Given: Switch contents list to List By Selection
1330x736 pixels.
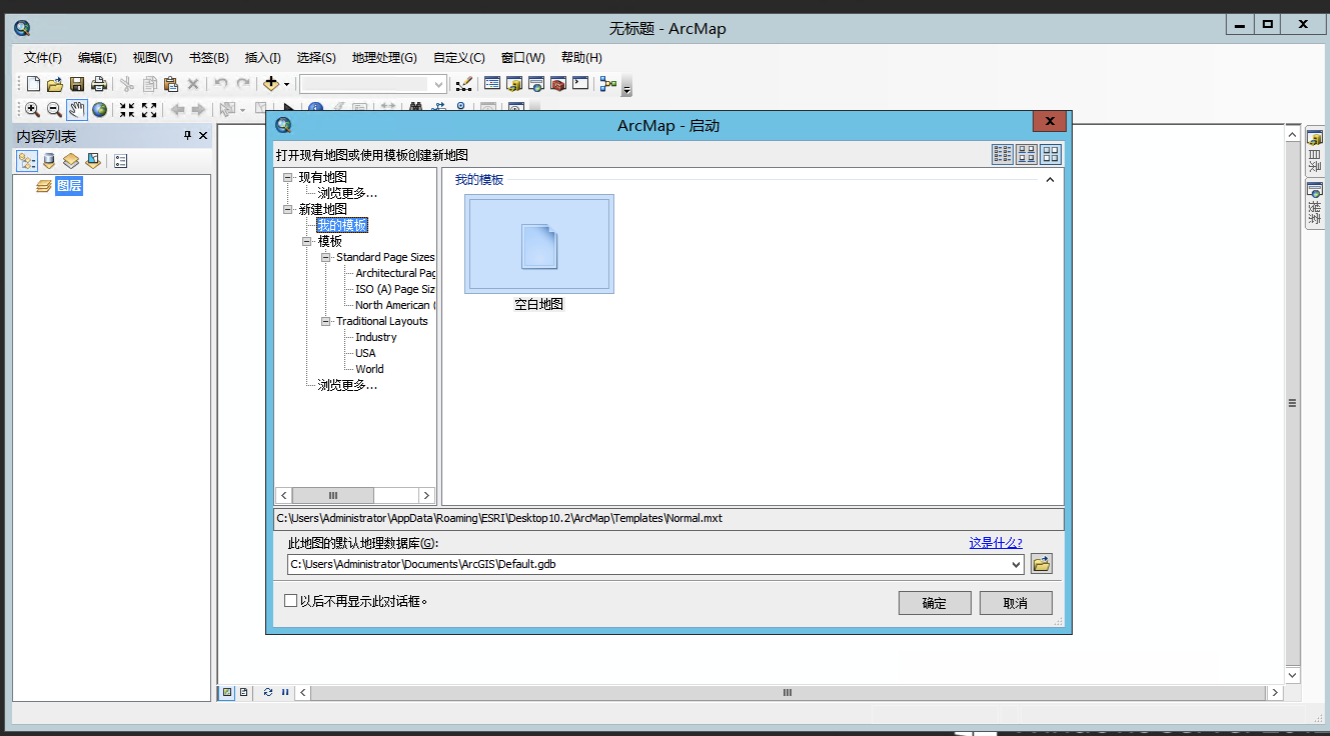Looking at the screenshot, I should coord(93,161).
